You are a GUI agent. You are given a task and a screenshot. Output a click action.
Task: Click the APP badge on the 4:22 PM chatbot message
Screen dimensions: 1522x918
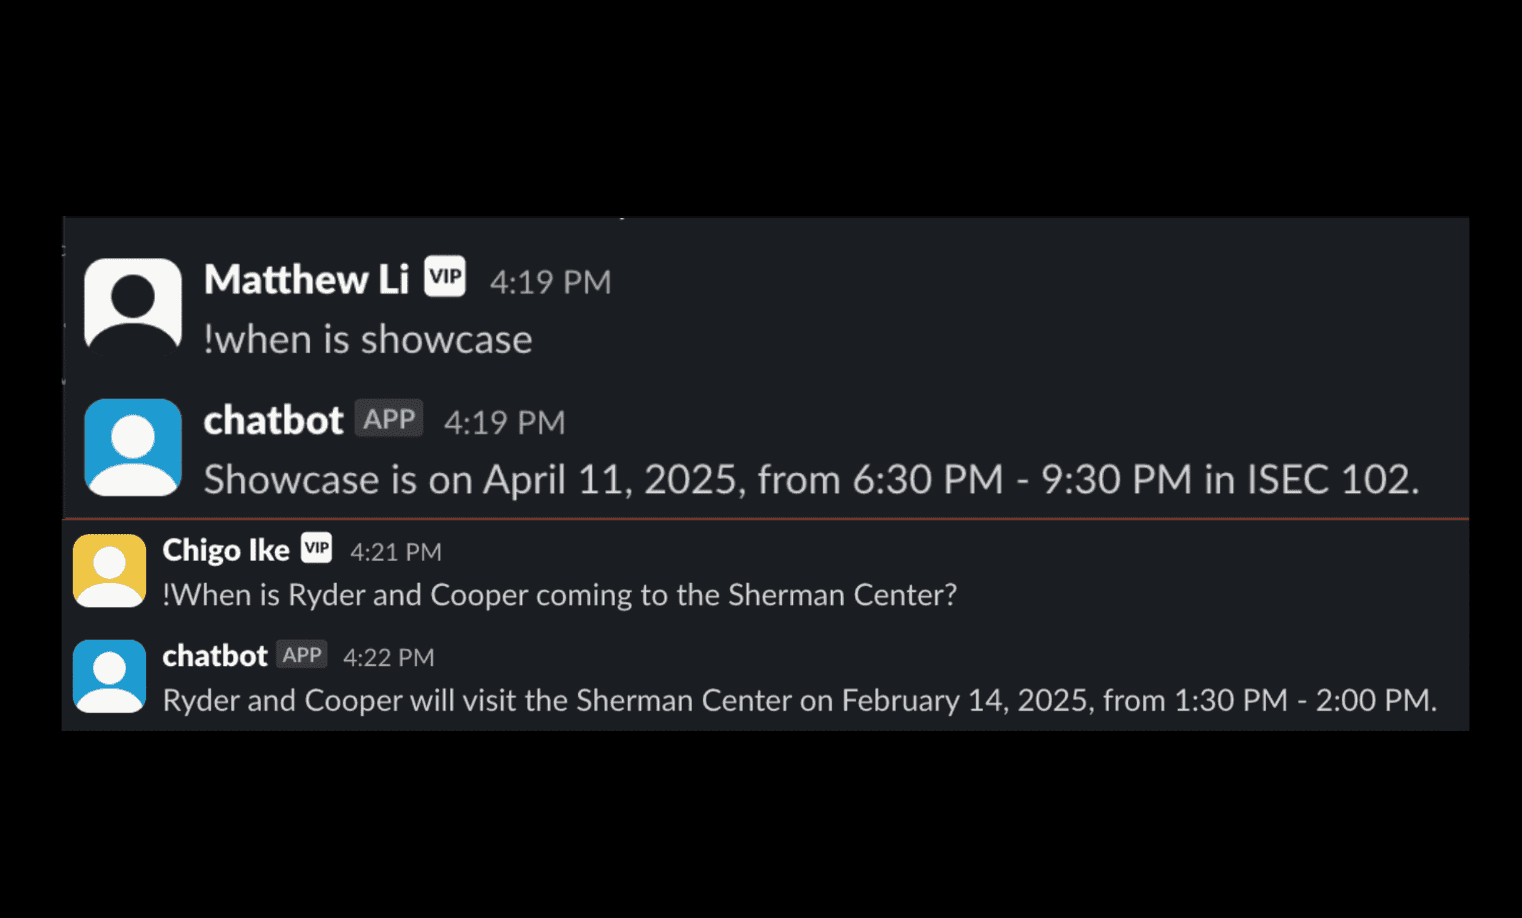302,655
